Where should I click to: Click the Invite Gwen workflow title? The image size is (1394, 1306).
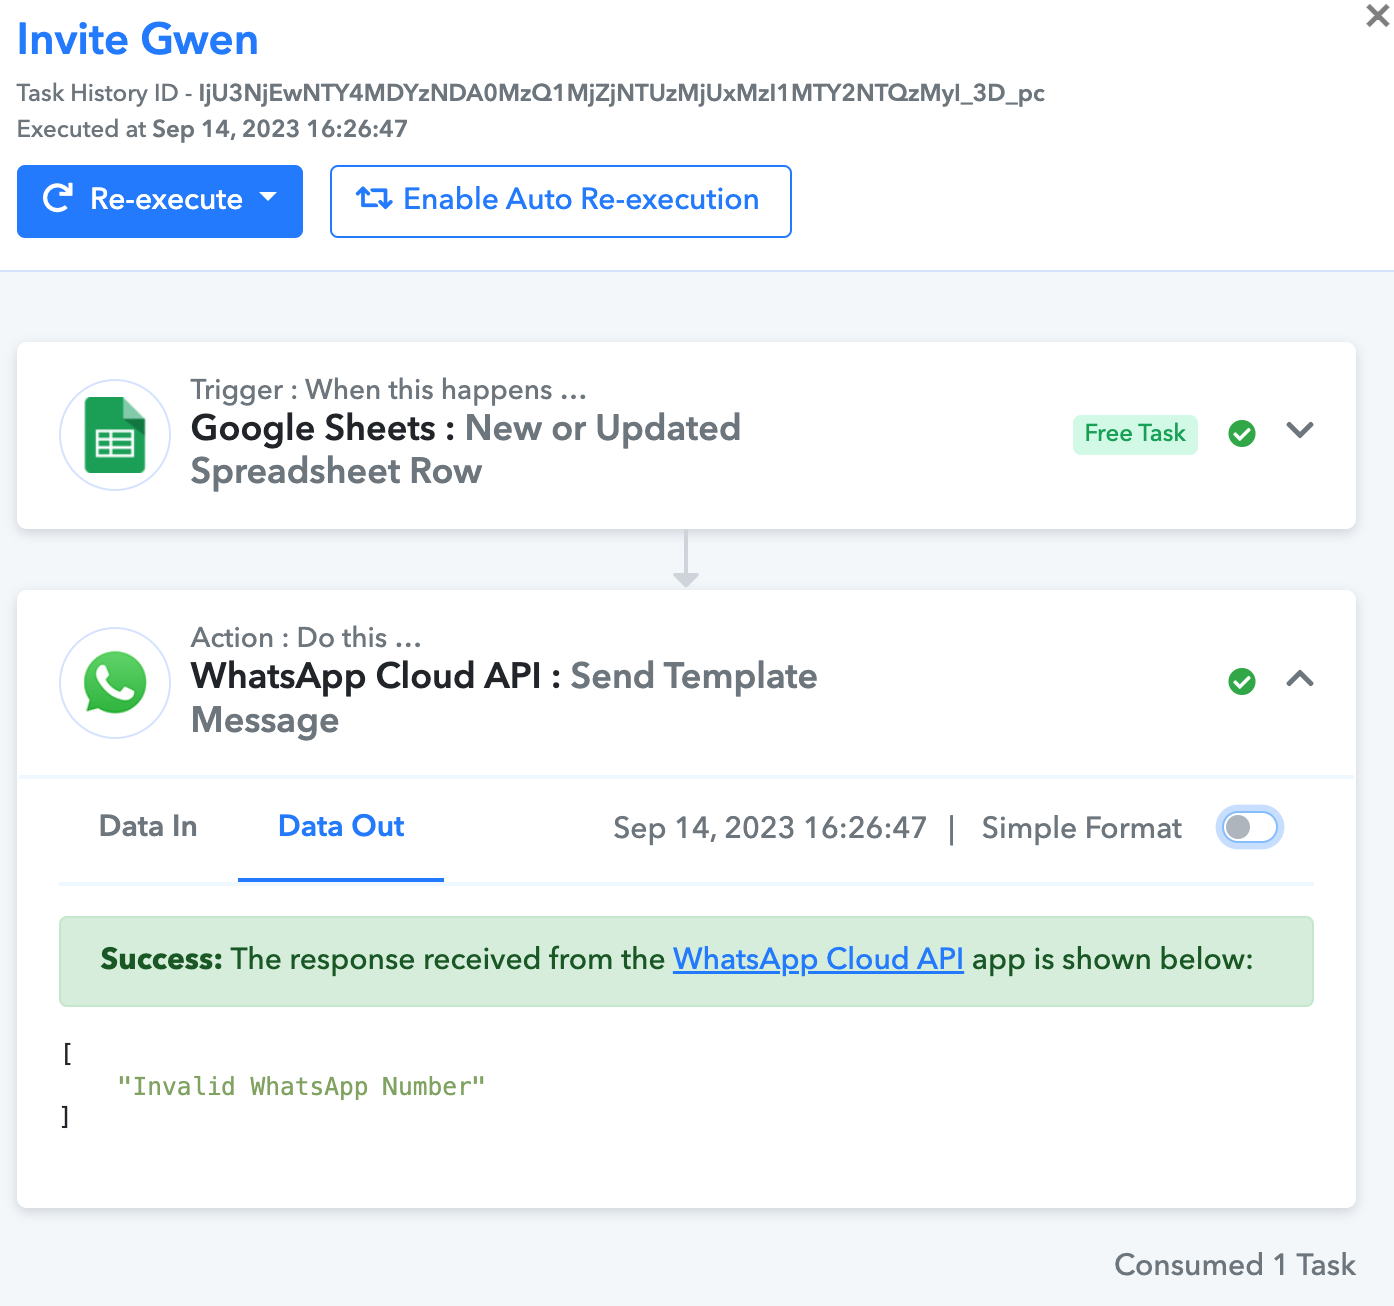pos(138,40)
